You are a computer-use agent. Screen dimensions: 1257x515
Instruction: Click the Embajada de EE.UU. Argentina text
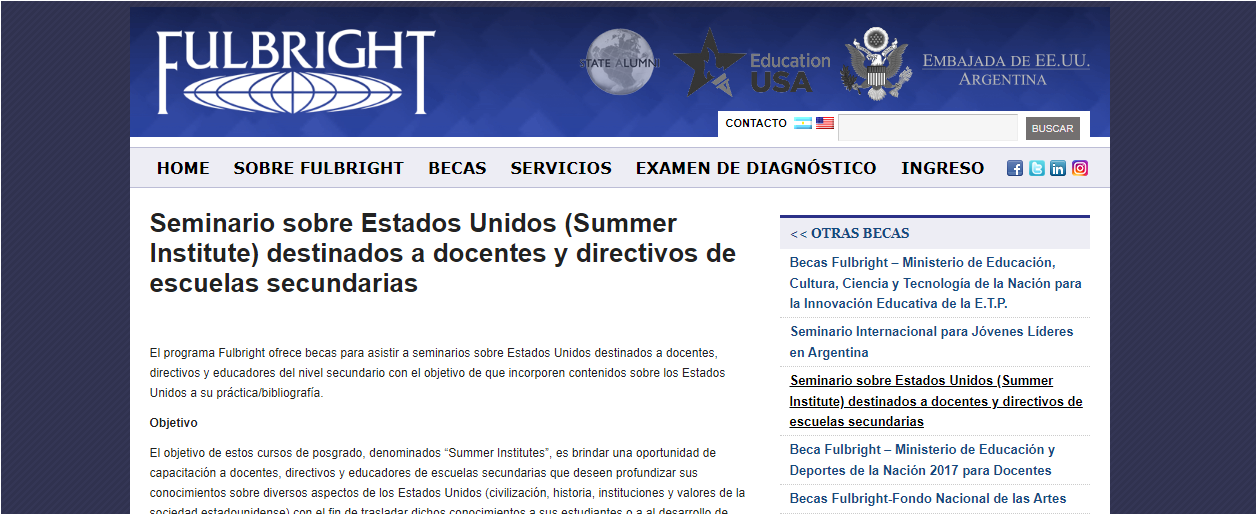pyautogui.click(x=1006, y=70)
